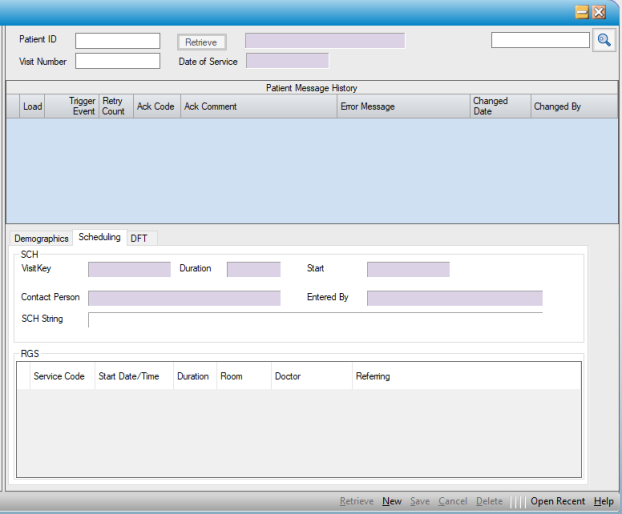622x514 pixels.
Task: Click the magnifying glass search icon
Action: pos(604,40)
